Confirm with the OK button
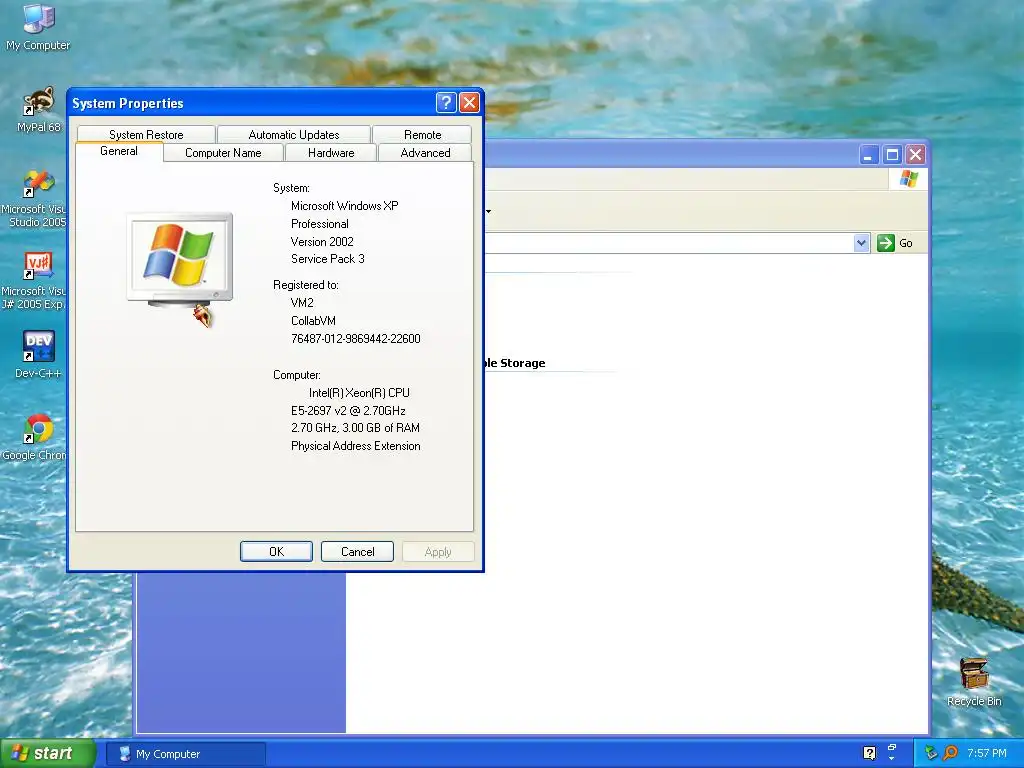Screen dimensions: 1024x768 click(276, 552)
